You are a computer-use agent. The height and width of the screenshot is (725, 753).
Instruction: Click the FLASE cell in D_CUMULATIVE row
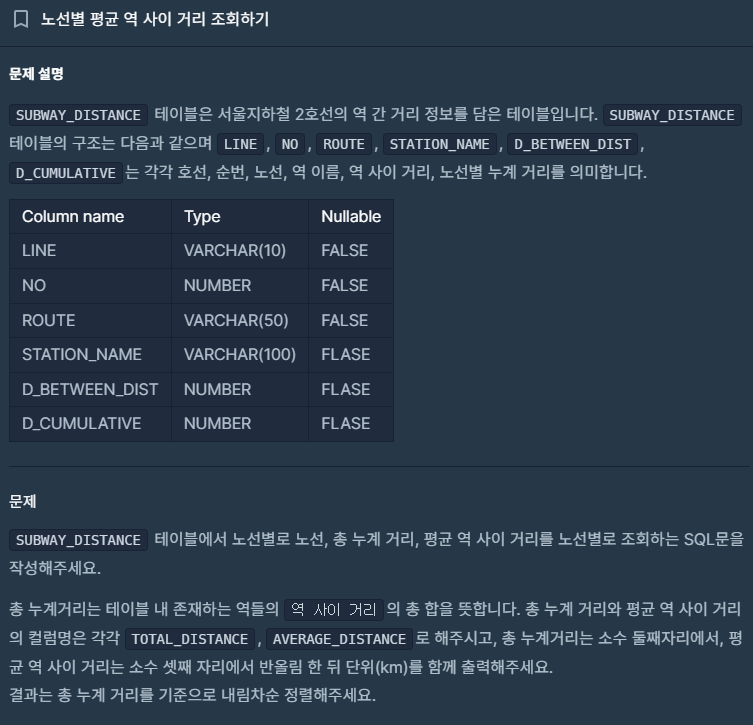click(x=351, y=423)
